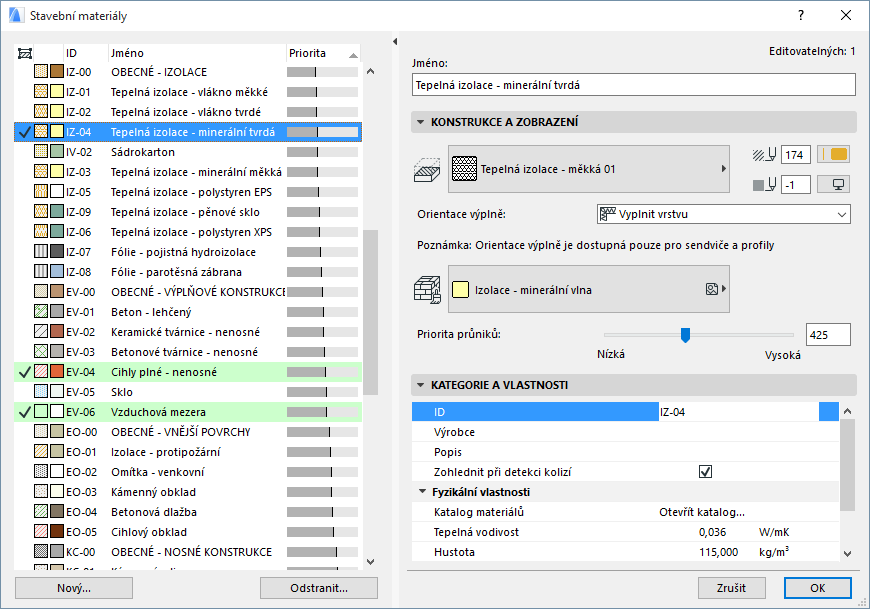This screenshot has width=870, height=609.
Task: Click the surface texture image icon
Action: pyautogui.click(x=712, y=289)
